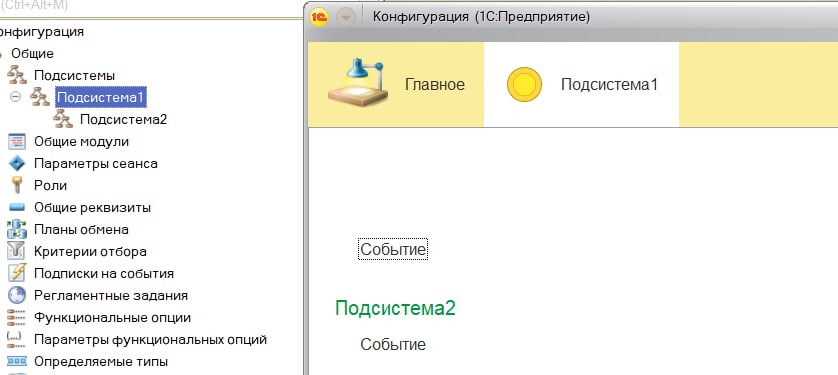Image resolution: width=838 pixels, height=375 pixels.
Task: Click the Параметры сеанса diamond icon
Action: (17, 163)
